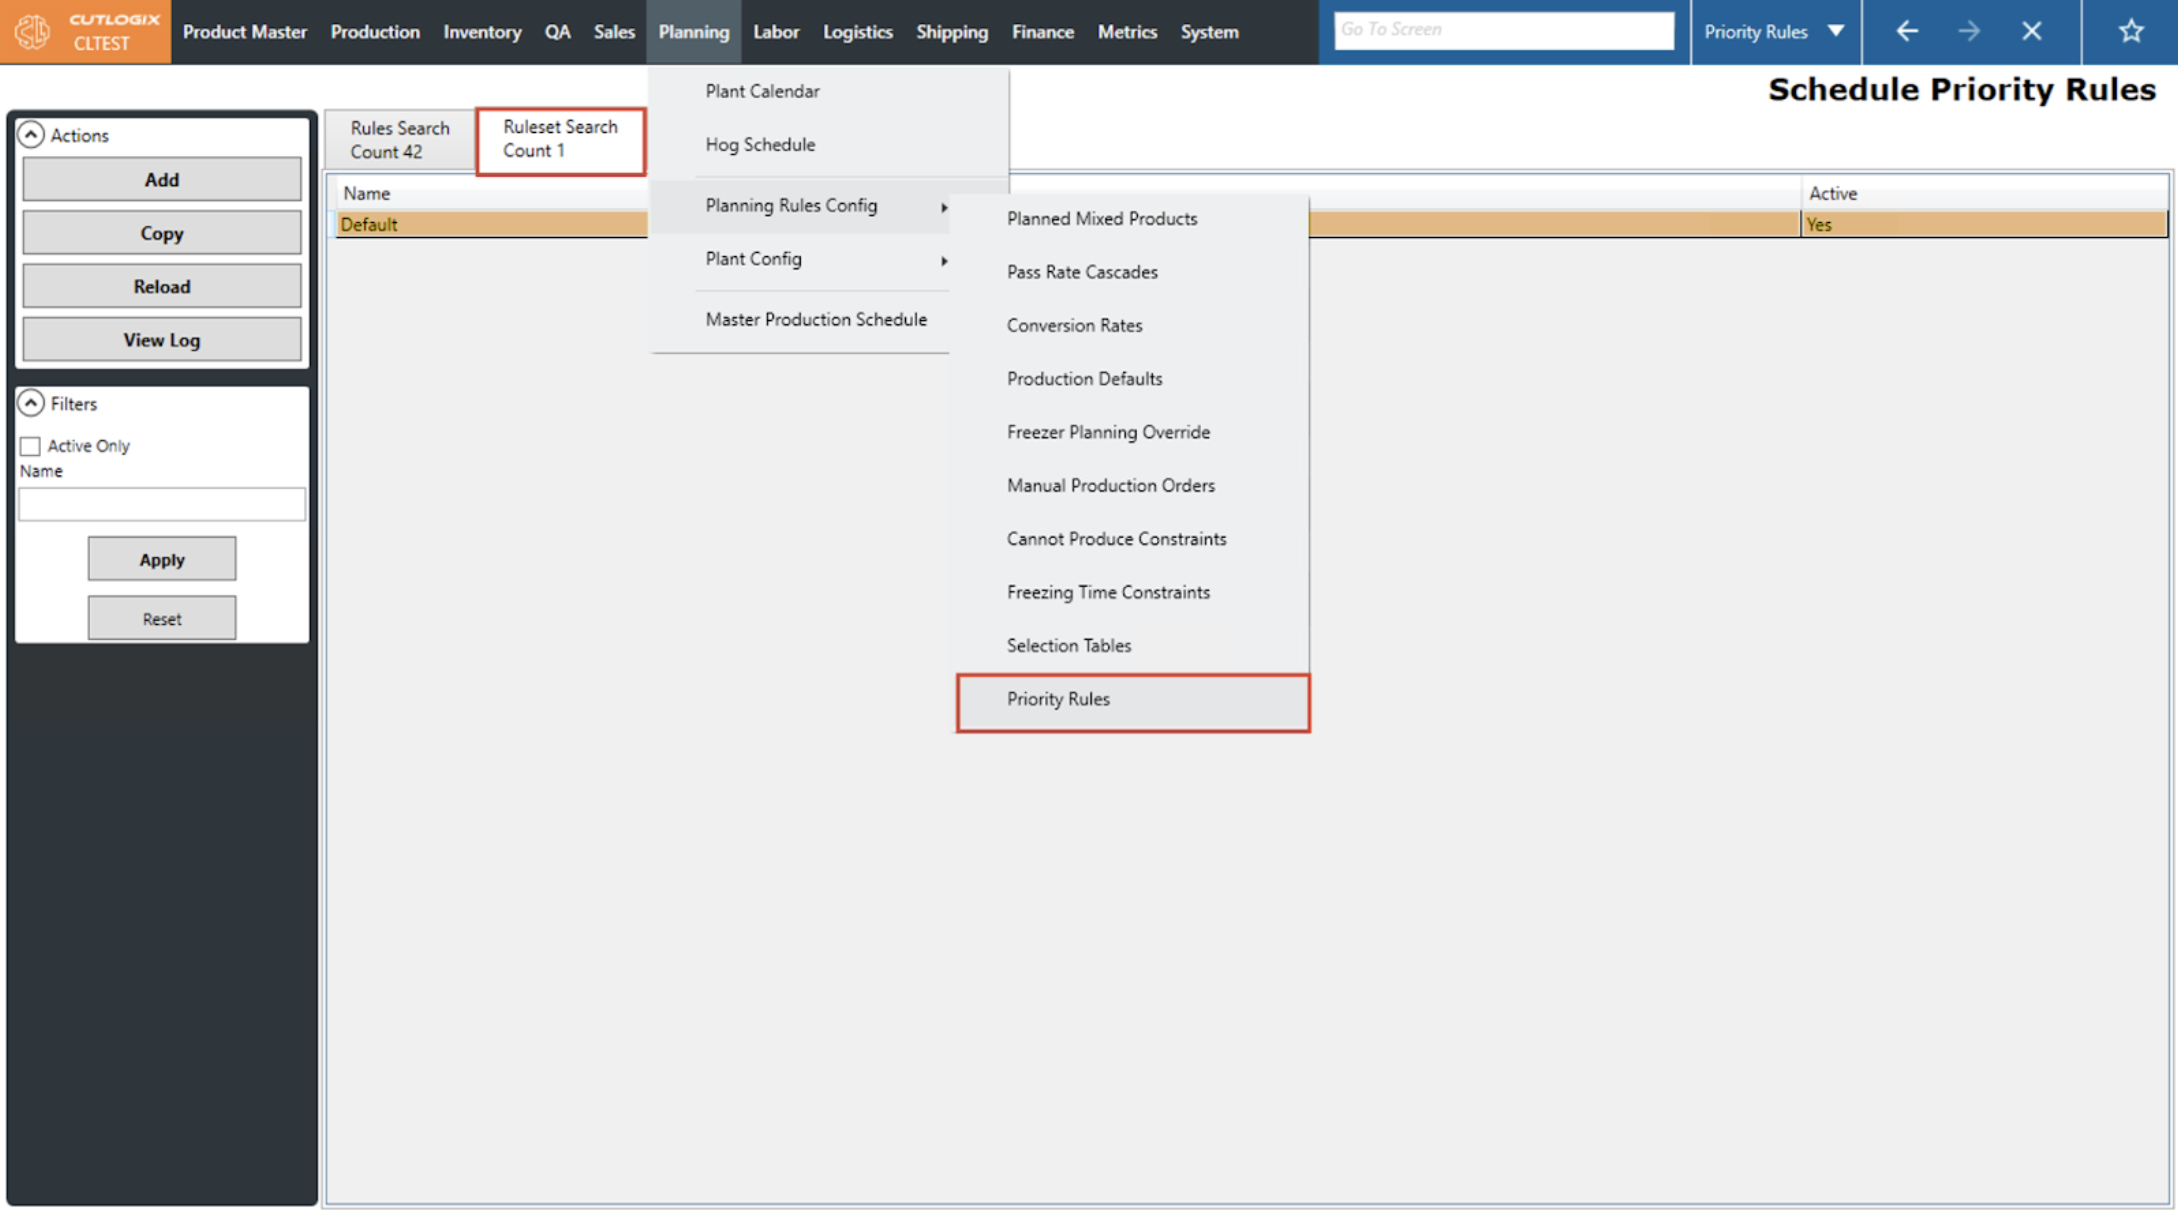The image size is (2178, 1210).
Task: Open Freezer Planning Override menu item
Action: [x=1108, y=432]
